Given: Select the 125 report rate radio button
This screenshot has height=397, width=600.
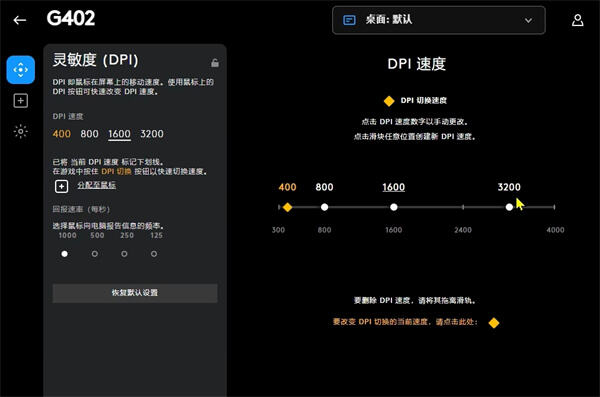Looking at the screenshot, I should [154, 254].
